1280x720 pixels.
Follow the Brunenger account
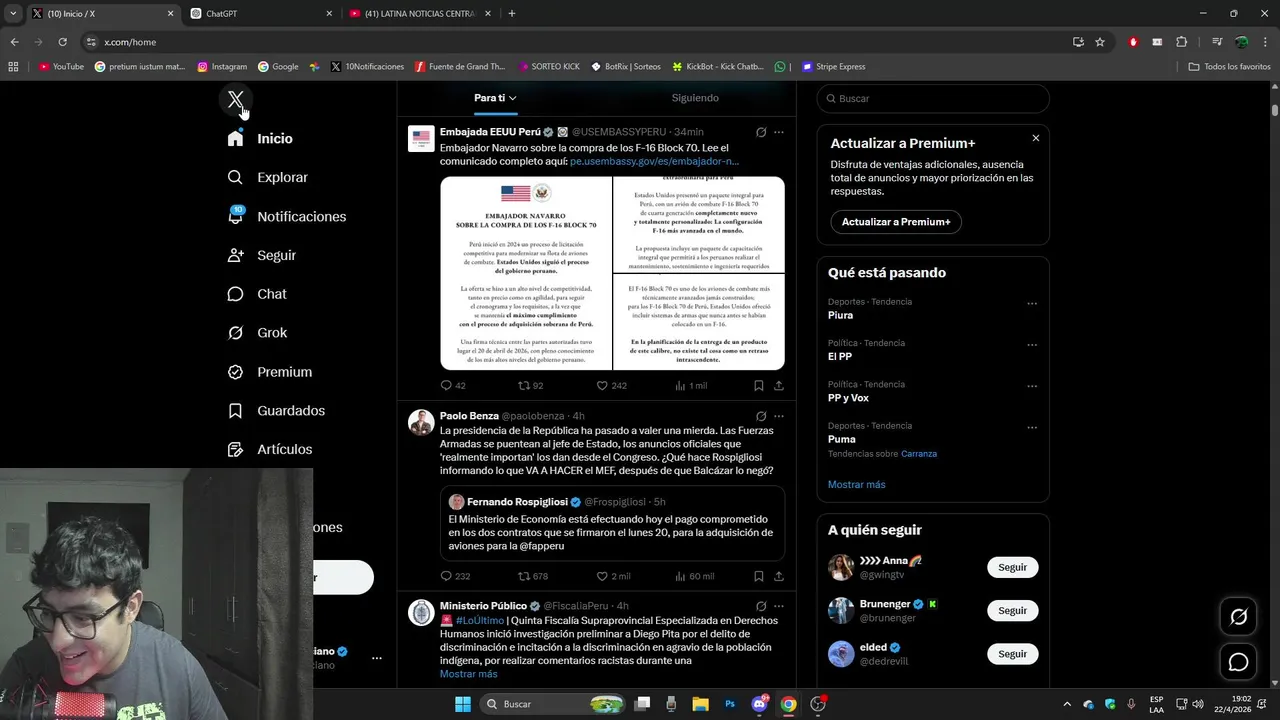[1012, 610]
